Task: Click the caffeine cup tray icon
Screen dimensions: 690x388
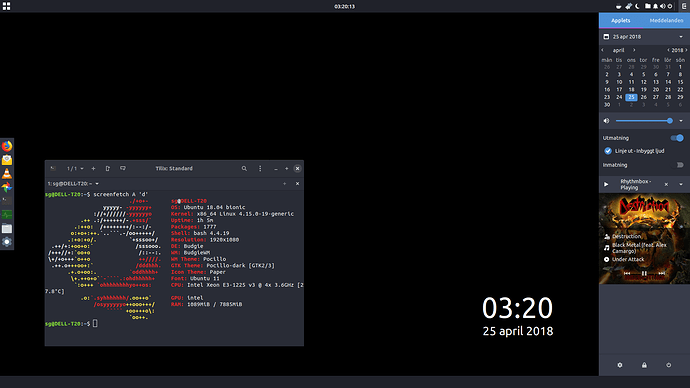Action: click(618, 6)
